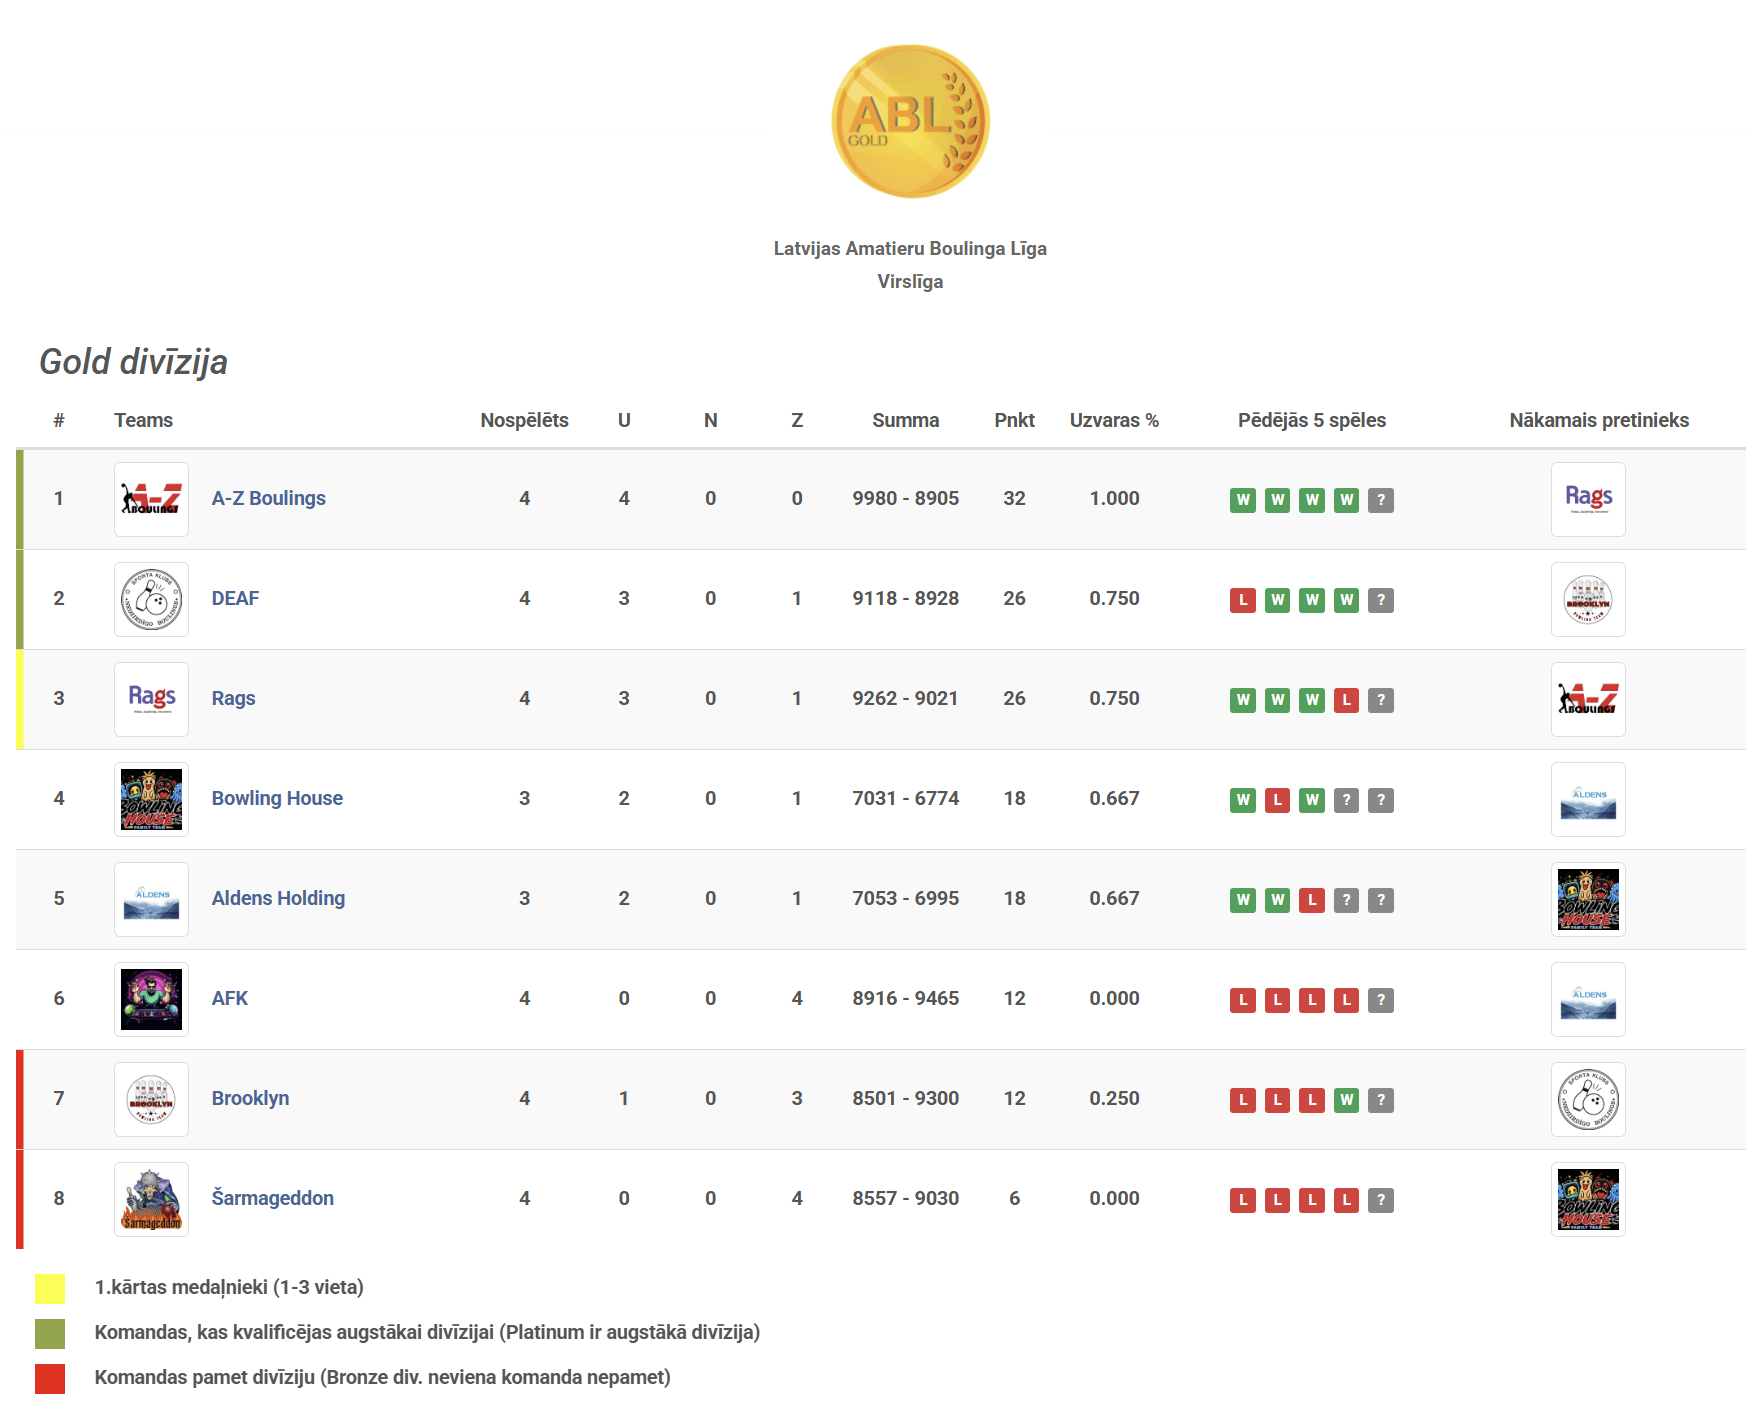Open the Brooklyn team logo in row 7
1752x1420 pixels.
point(151,1099)
